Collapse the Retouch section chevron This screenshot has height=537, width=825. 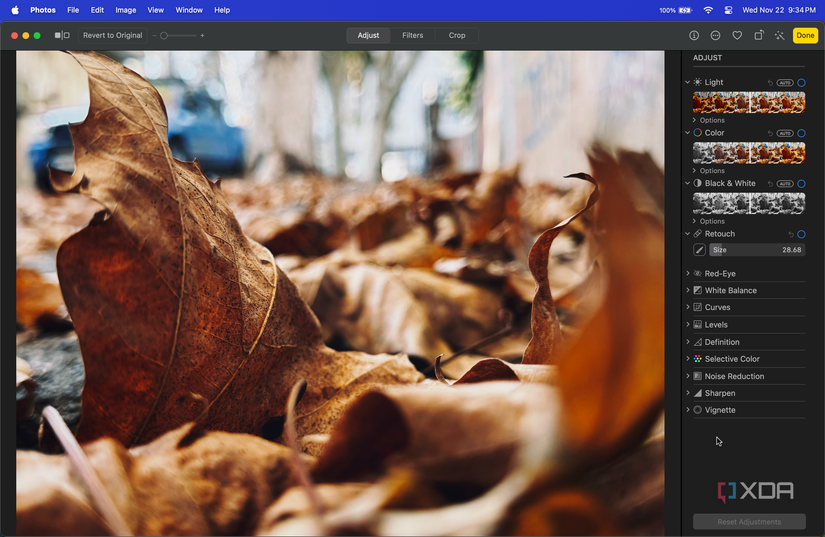pyautogui.click(x=687, y=234)
